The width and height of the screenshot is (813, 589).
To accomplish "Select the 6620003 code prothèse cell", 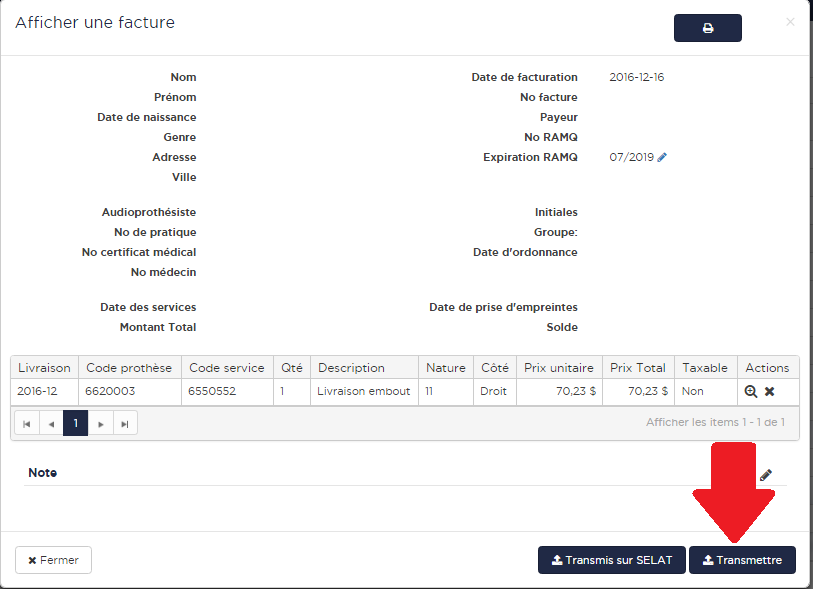I will [110, 391].
